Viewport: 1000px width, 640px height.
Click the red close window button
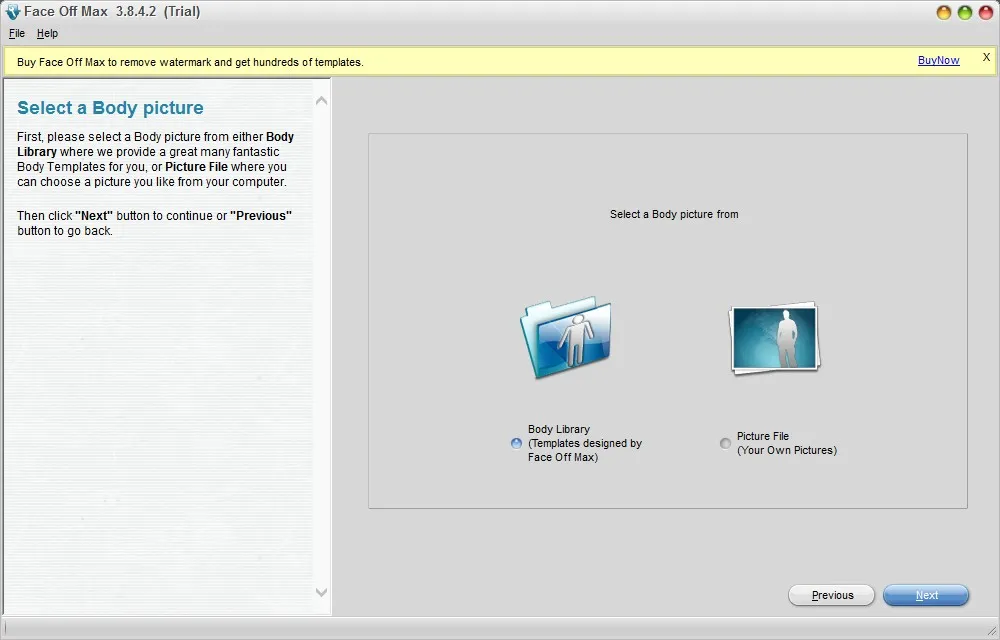click(x=986, y=13)
